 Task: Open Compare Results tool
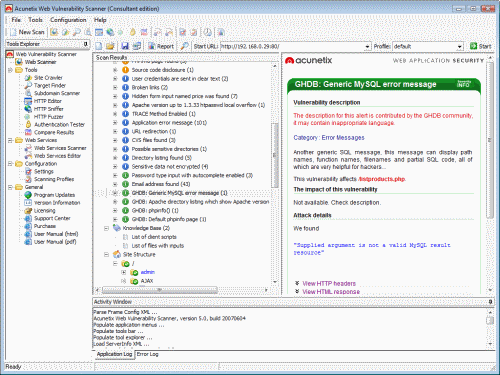(54, 132)
